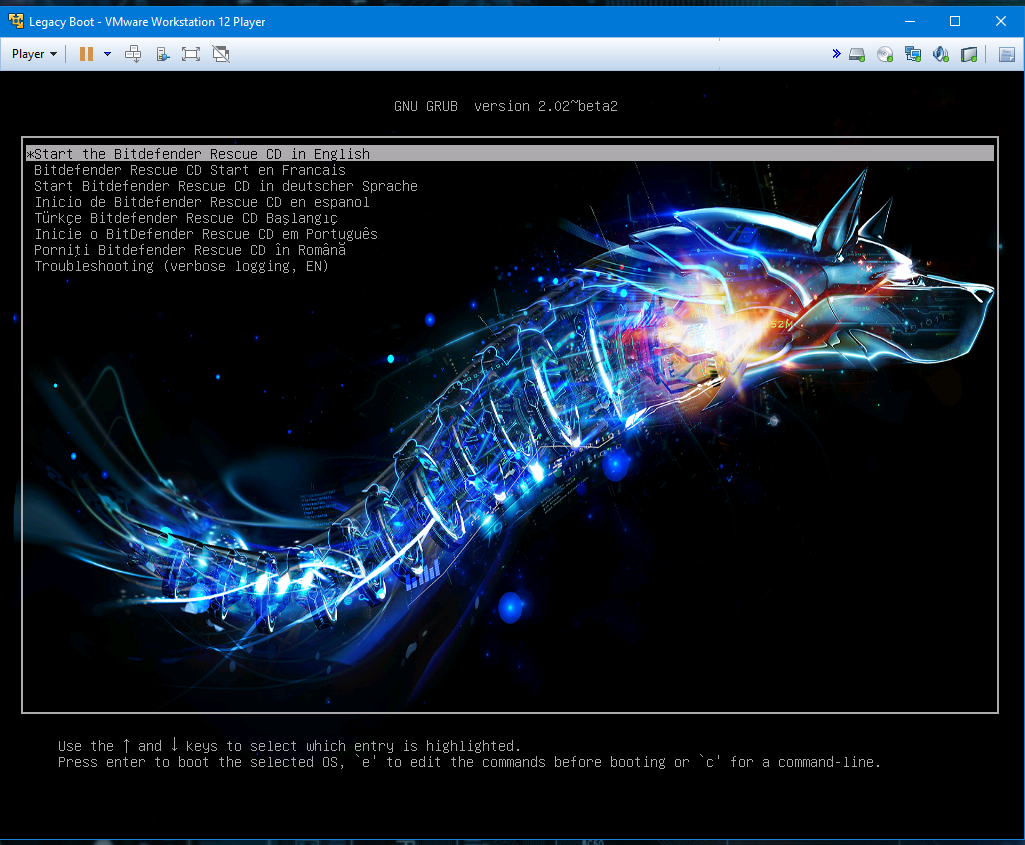Close the VMware Player window
This screenshot has height=845, width=1025.
1001,22
